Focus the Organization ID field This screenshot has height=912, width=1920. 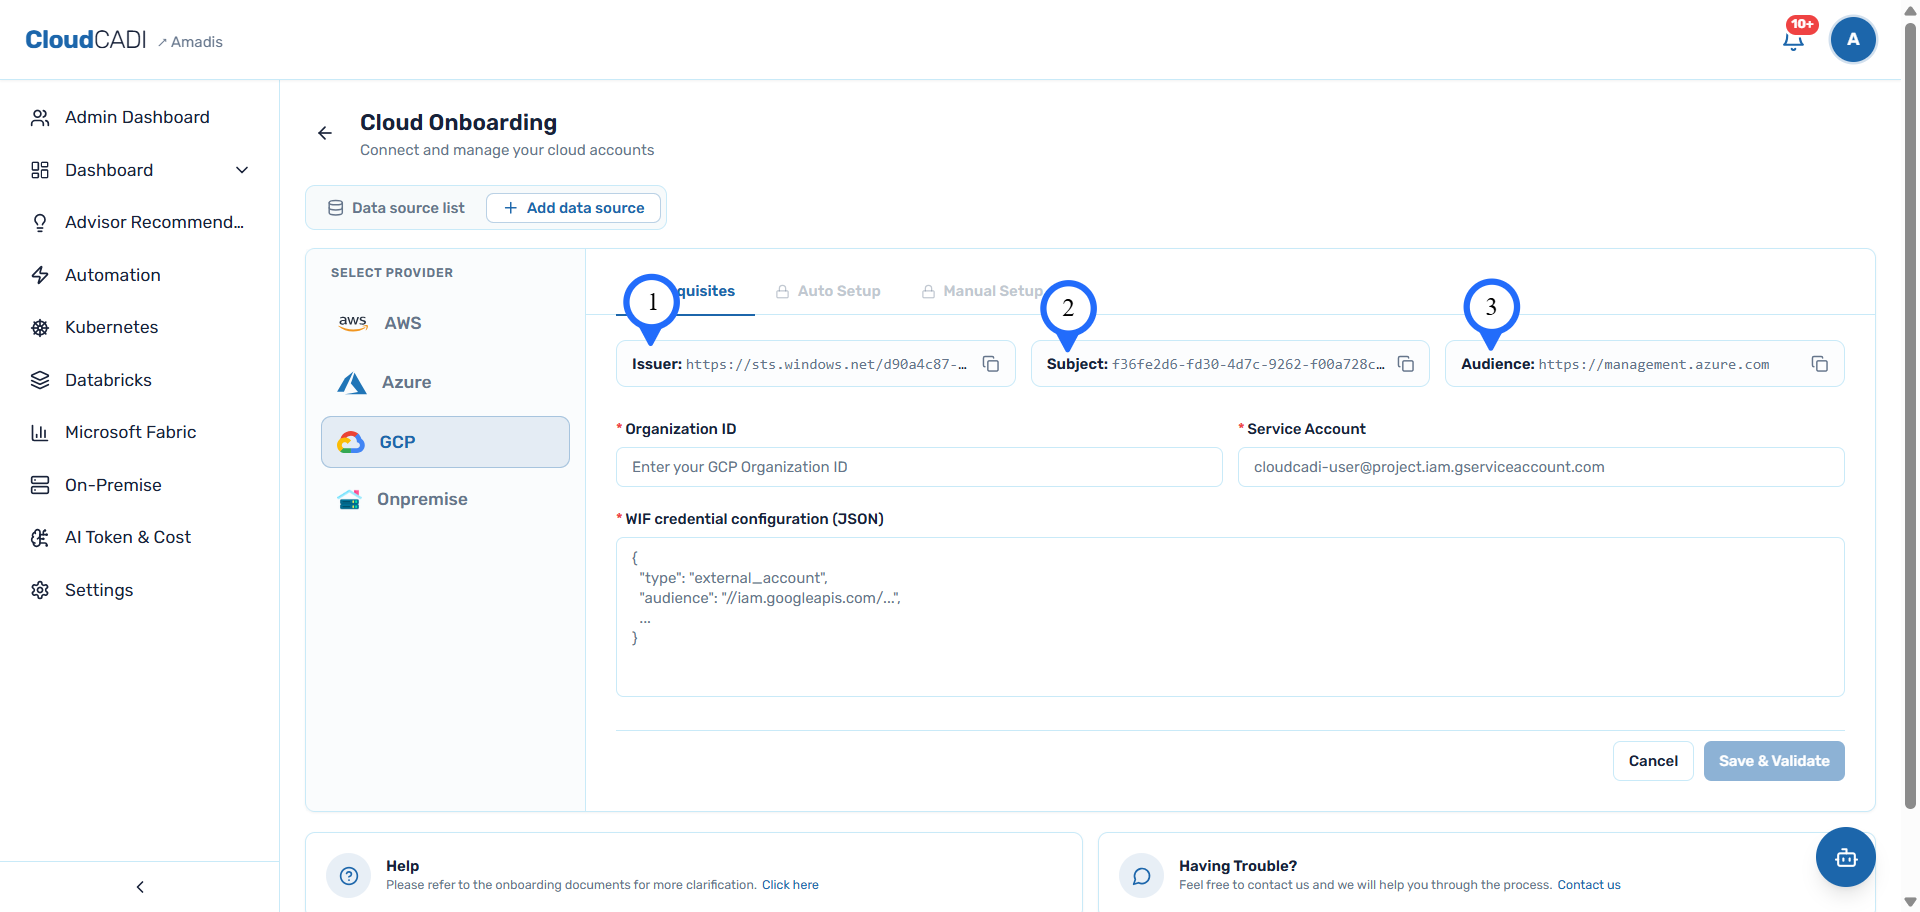(919, 467)
